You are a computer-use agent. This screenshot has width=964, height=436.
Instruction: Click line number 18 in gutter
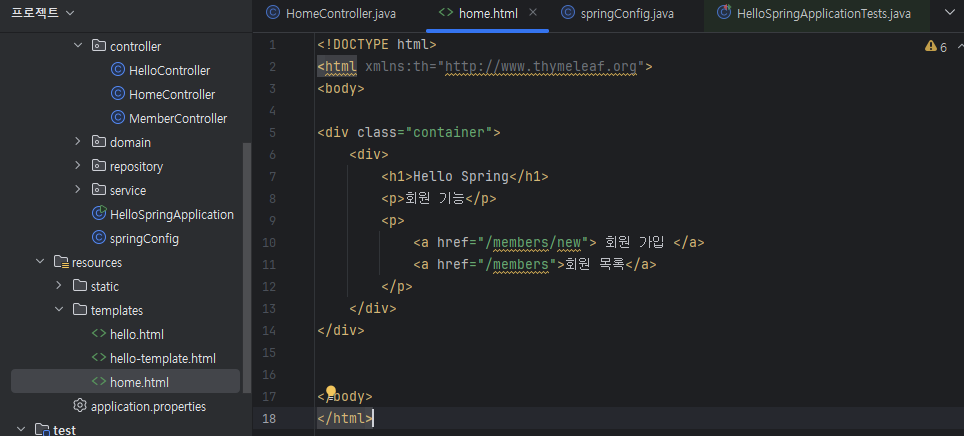(x=269, y=418)
